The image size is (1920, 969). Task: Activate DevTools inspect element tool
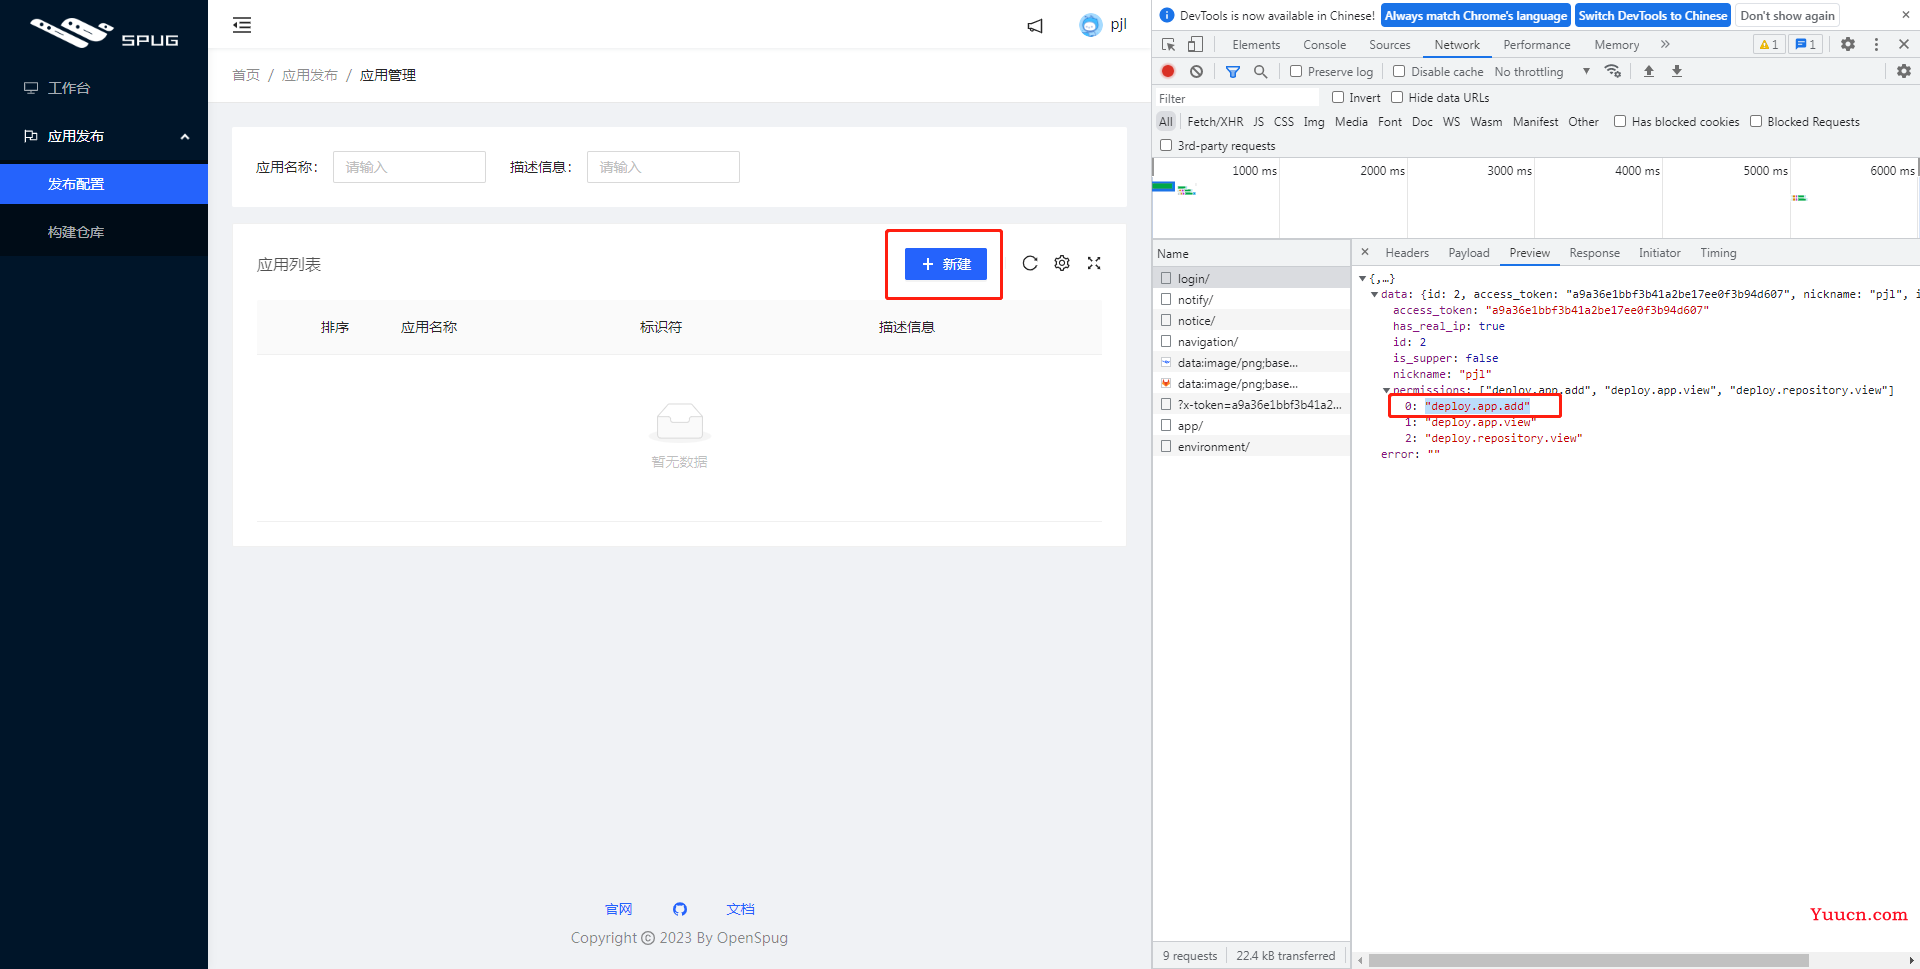(x=1168, y=44)
